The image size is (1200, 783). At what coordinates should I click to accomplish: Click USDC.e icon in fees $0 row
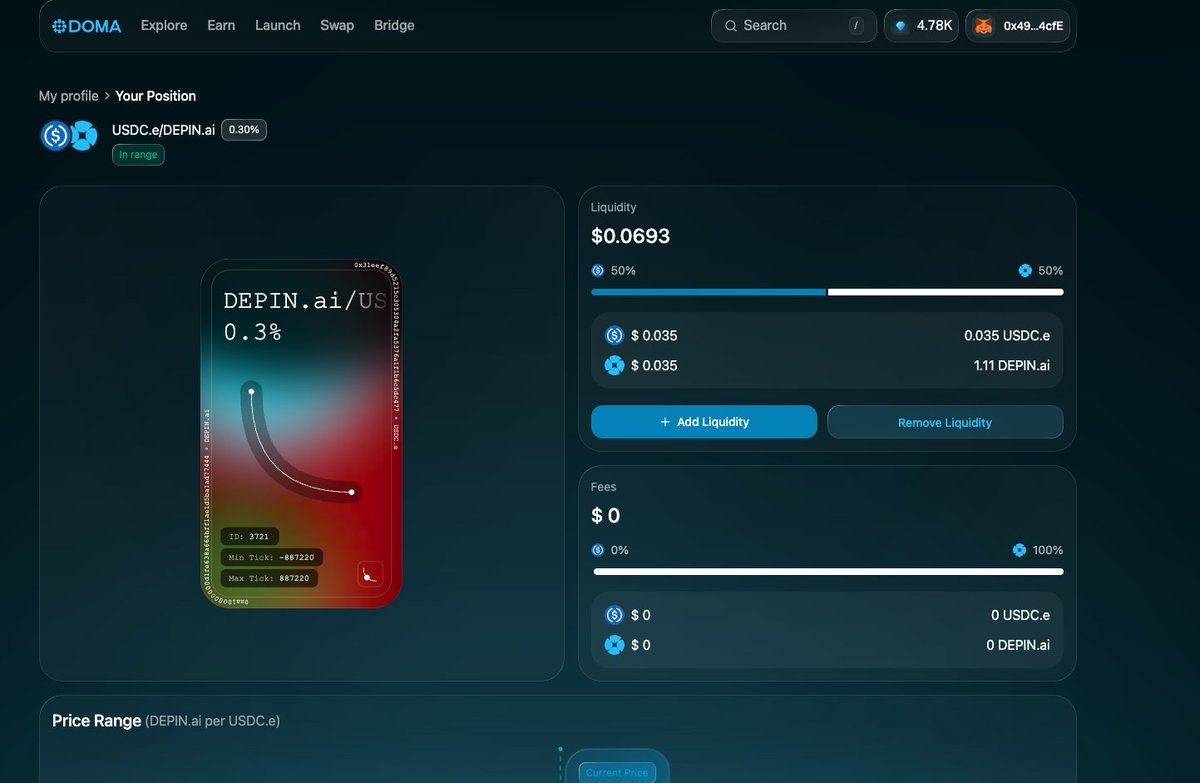614,615
